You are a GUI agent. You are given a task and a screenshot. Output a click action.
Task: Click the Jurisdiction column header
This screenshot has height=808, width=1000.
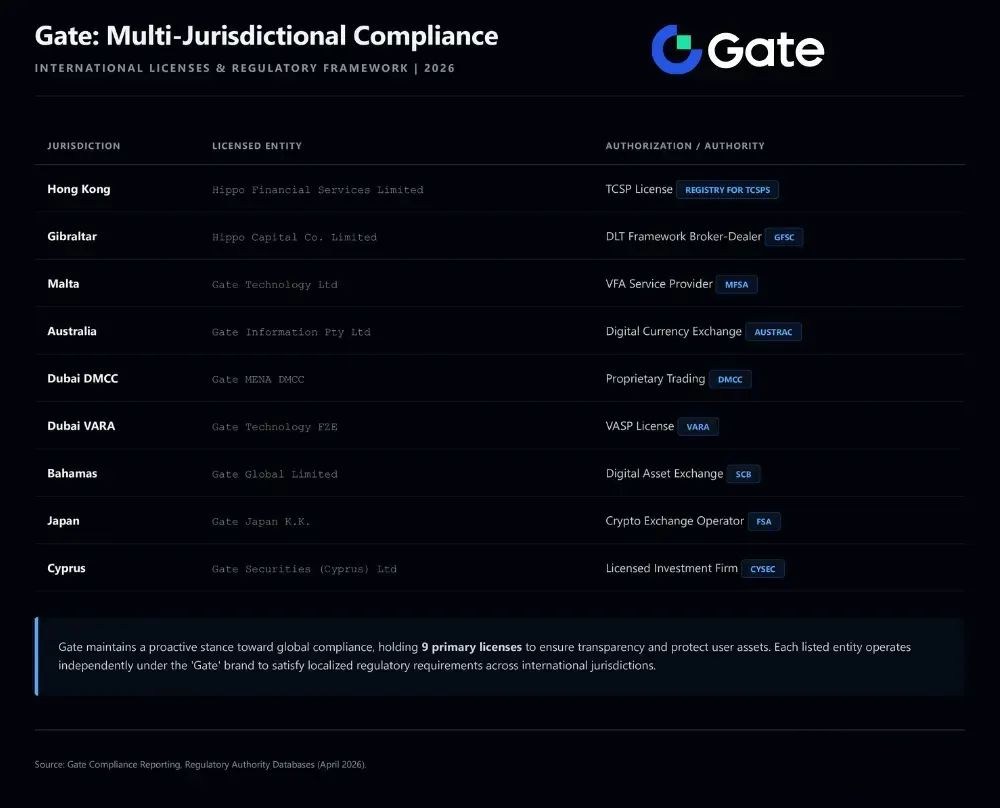[x=84, y=146]
